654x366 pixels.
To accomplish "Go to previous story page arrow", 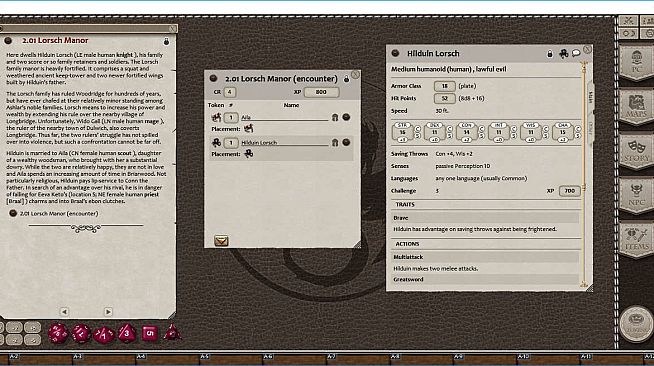I will pyautogui.click(x=64, y=311).
